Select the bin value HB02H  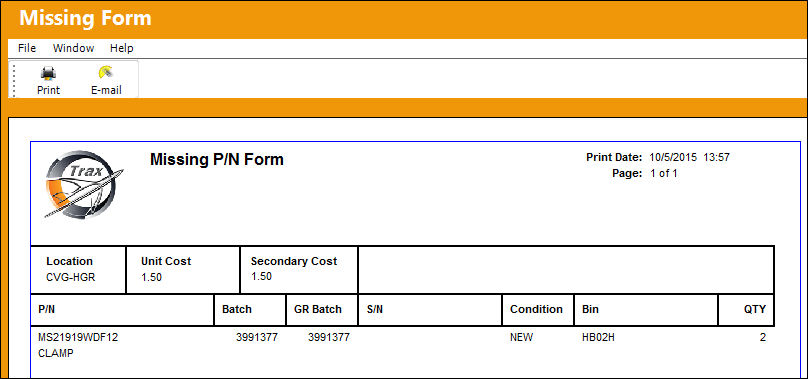click(x=598, y=338)
